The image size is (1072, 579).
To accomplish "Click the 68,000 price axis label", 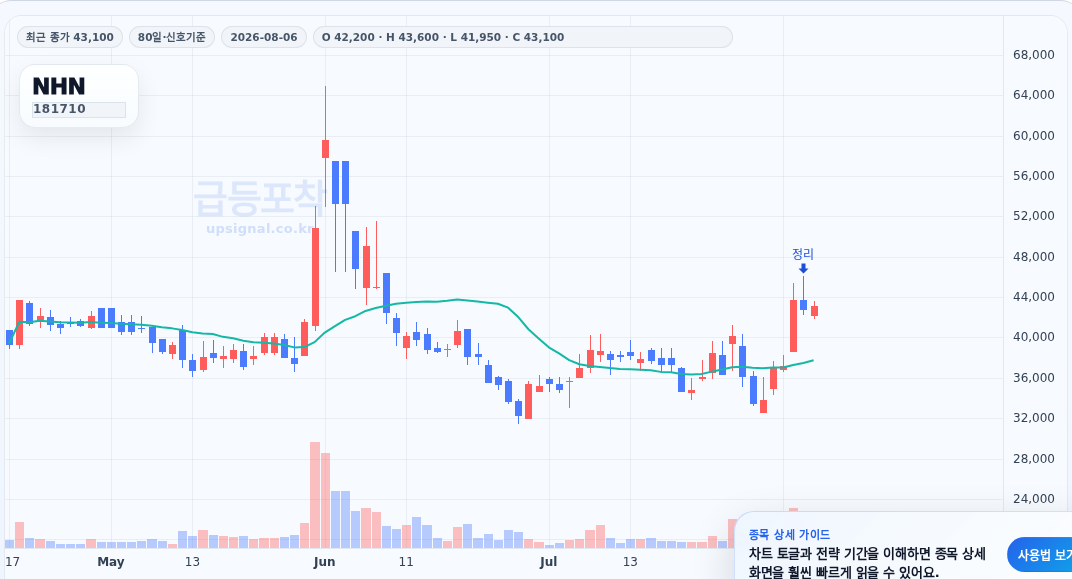I will pyautogui.click(x=1034, y=55).
